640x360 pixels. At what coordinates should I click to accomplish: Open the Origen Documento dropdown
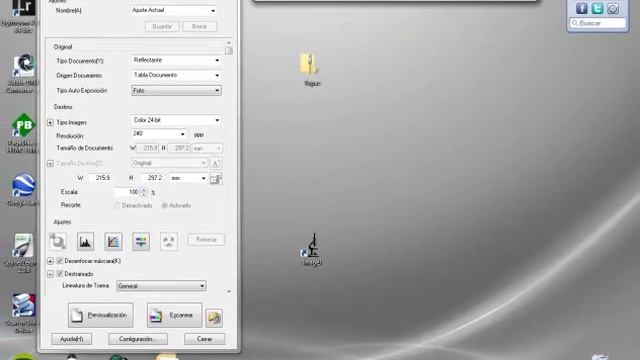(x=176, y=76)
